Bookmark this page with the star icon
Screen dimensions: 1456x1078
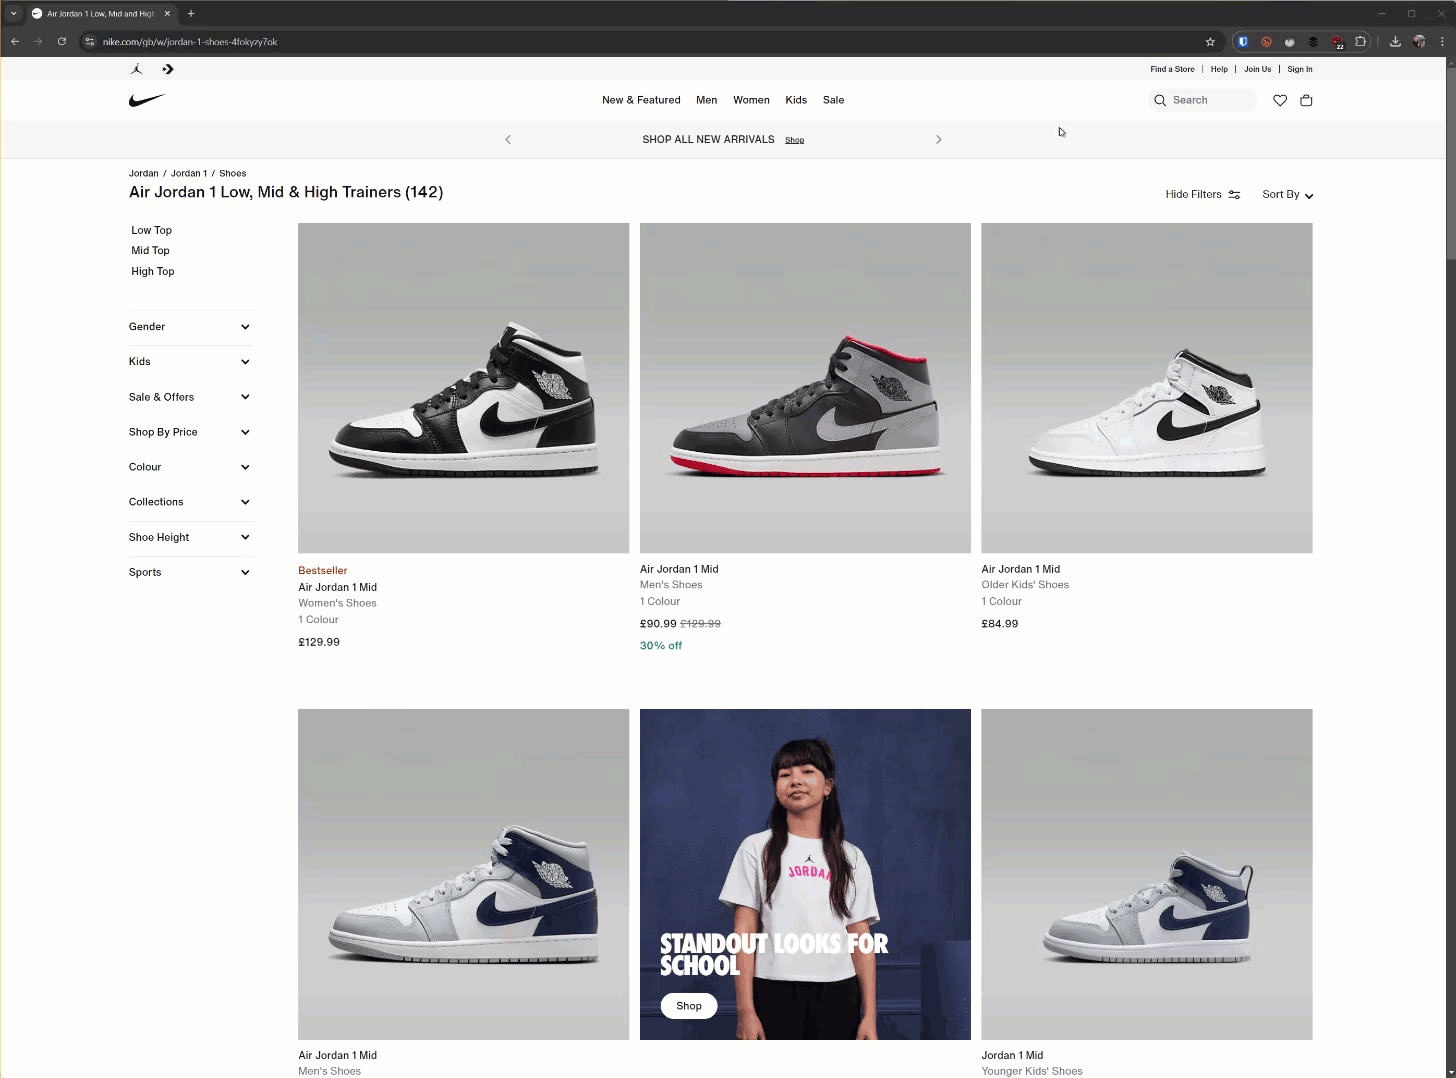(x=1210, y=41)
